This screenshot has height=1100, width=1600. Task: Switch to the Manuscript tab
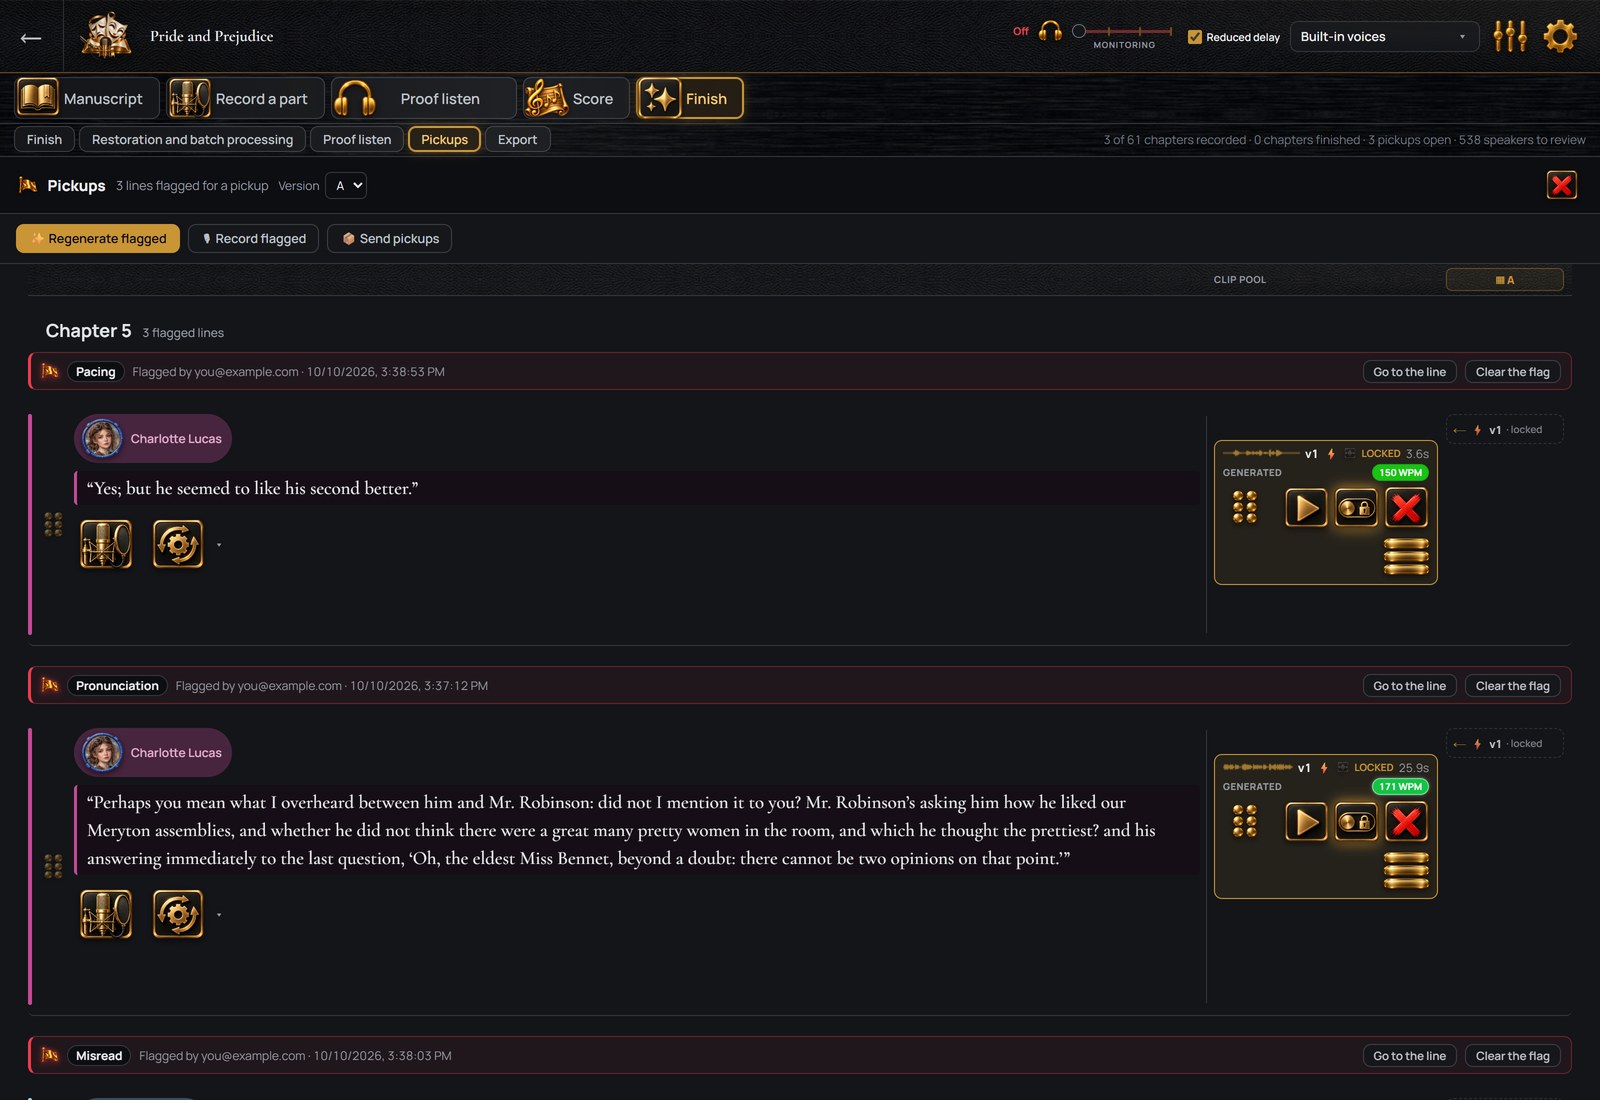click(87, 98)
